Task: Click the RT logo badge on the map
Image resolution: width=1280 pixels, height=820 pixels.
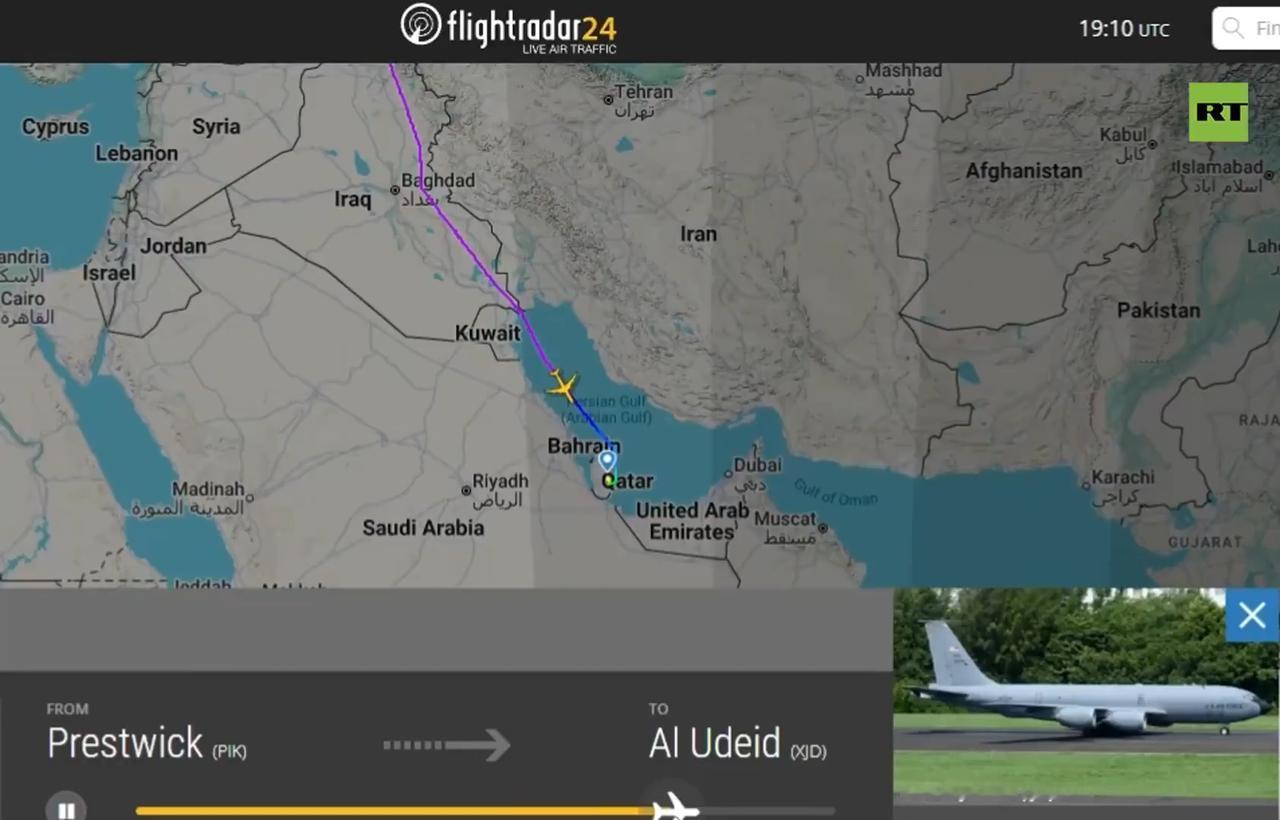Action: point(1218,112)
